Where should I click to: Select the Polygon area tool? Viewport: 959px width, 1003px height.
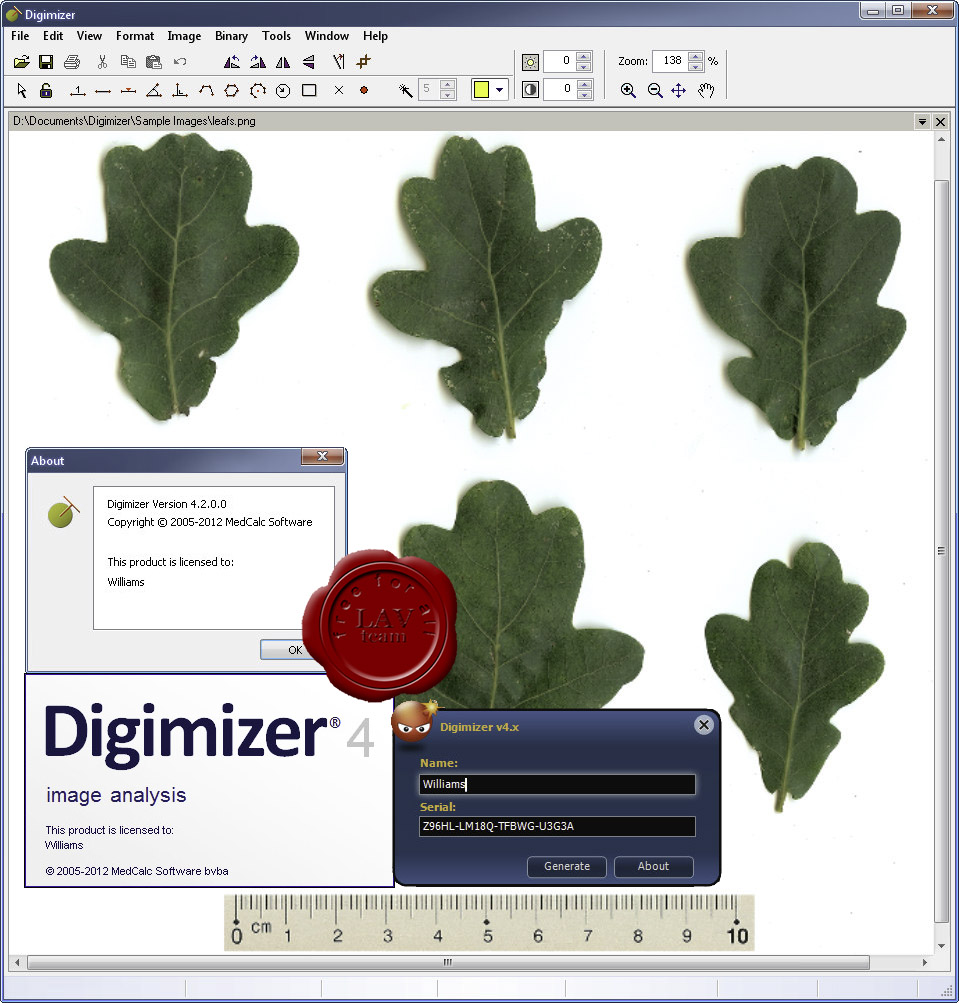[232, 91]
